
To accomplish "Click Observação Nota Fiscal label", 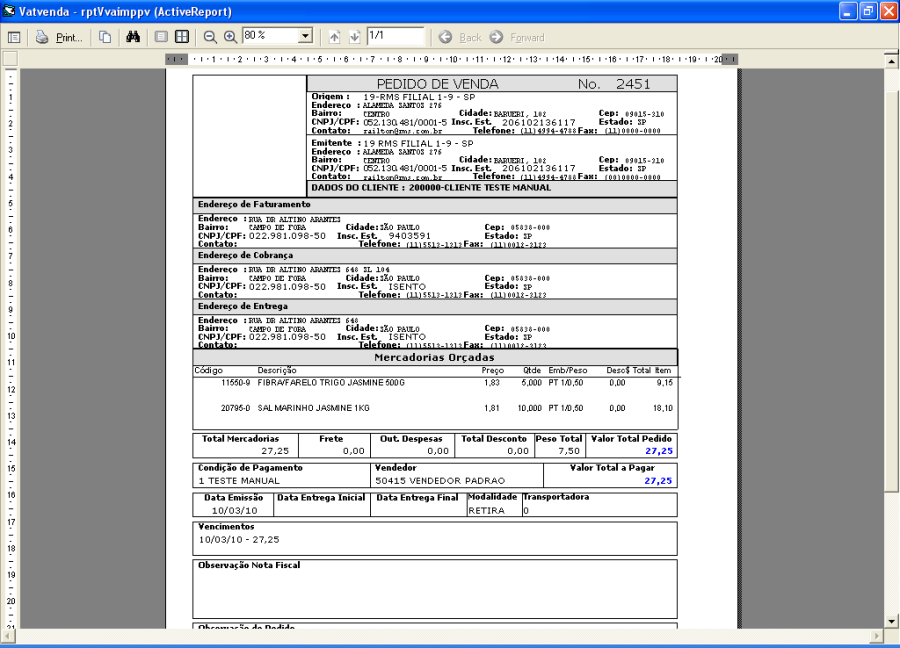I will [249, 565].
